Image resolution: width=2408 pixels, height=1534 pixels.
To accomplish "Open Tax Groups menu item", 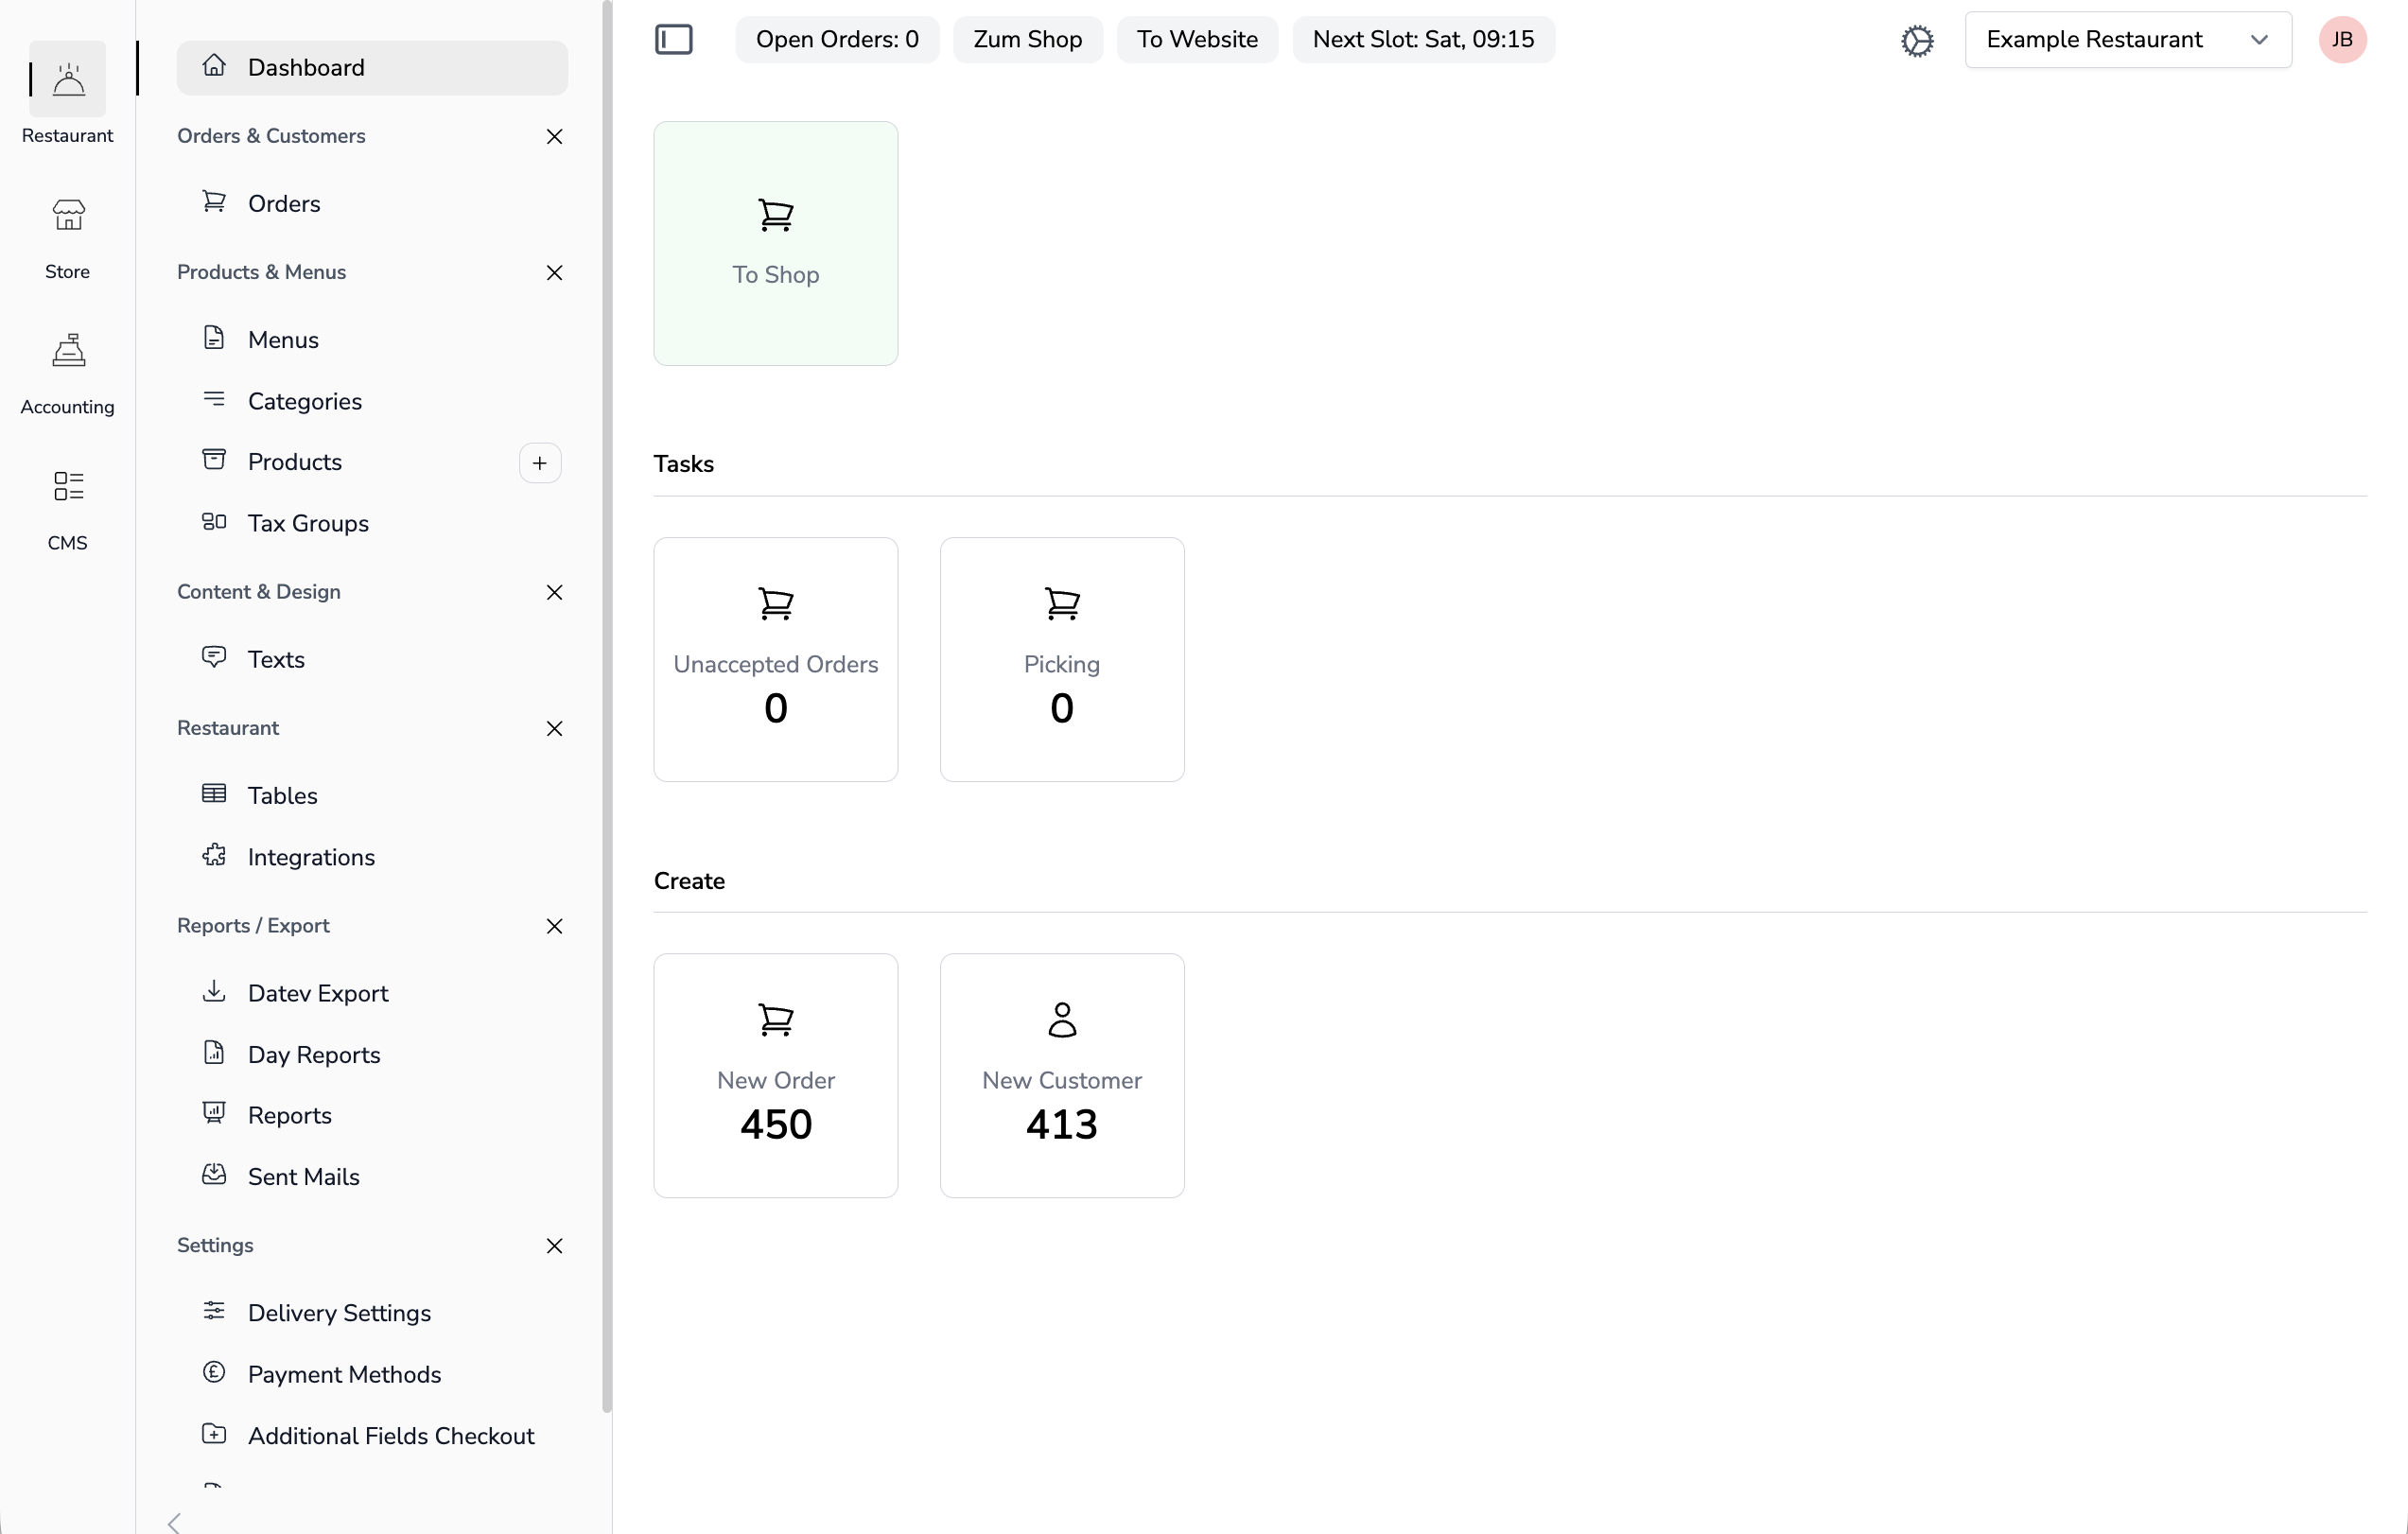I will click(x=308, y=523).
